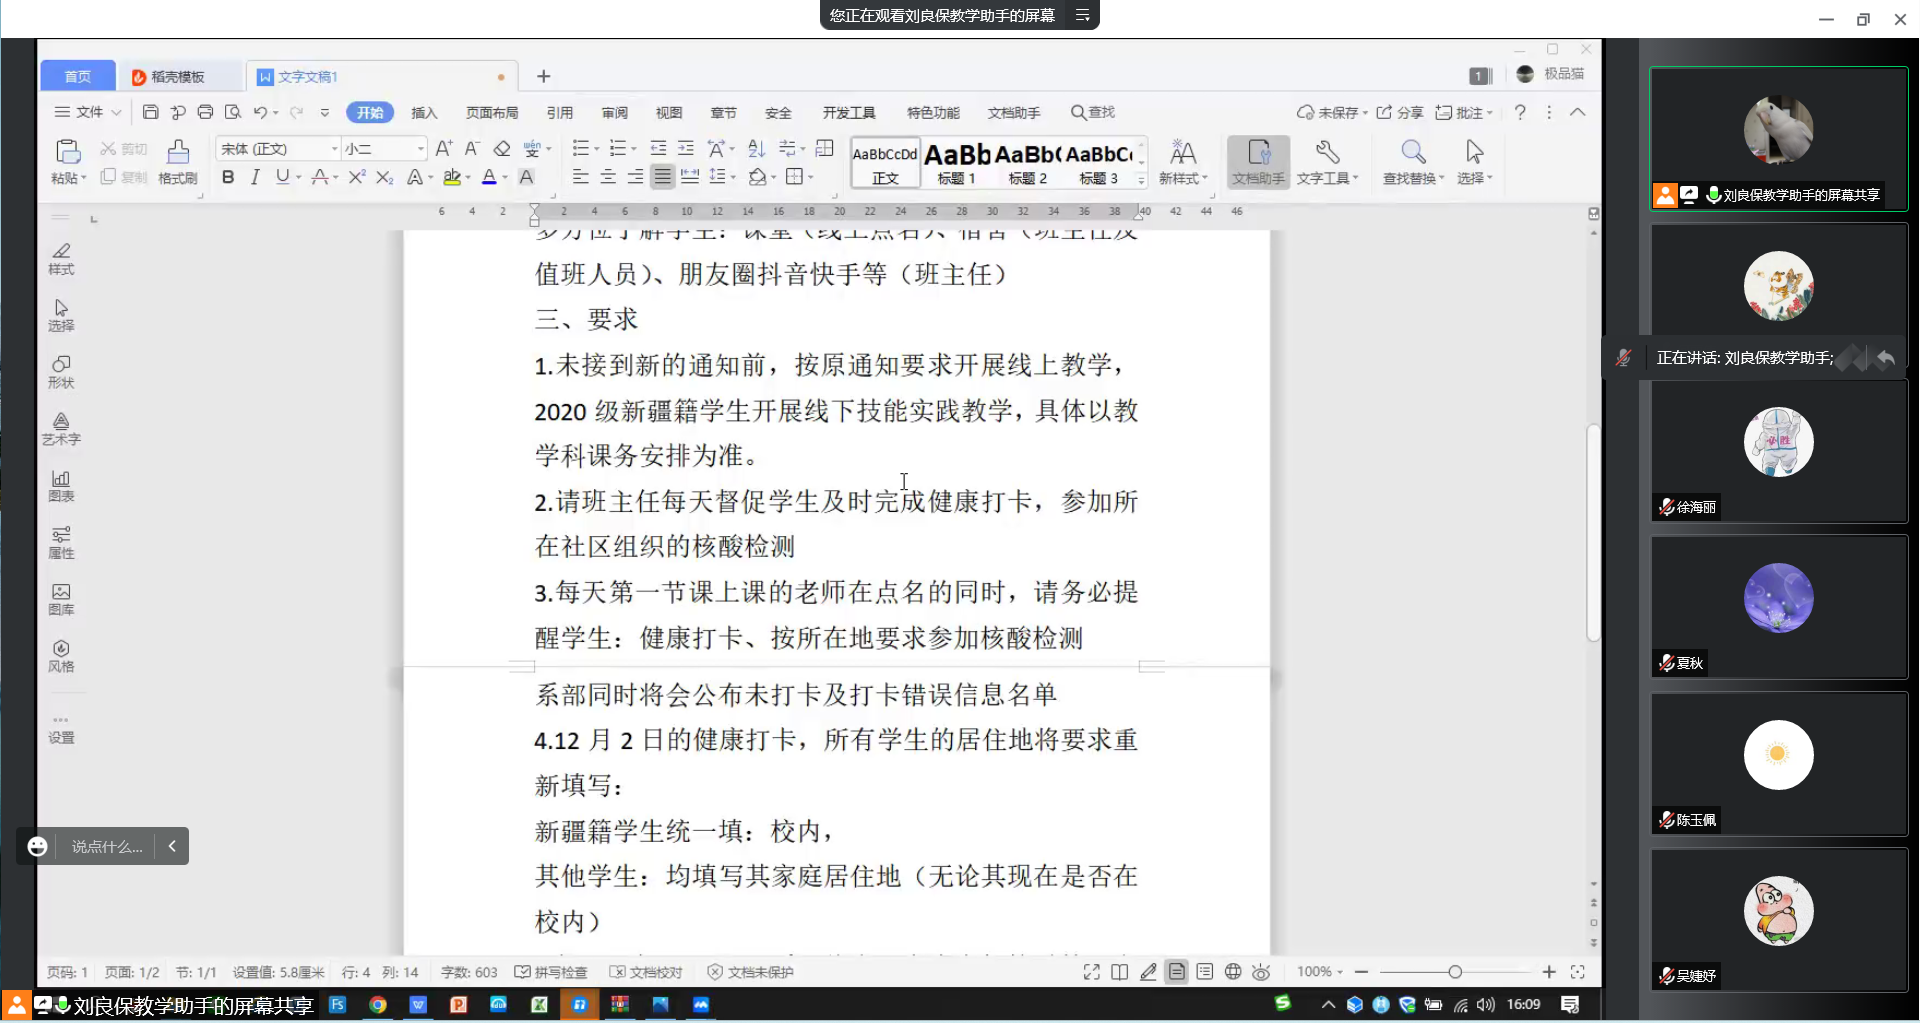This screenshot has height=1023, width=1920.
Task: Toggle character shading A button
Action: 526,177
